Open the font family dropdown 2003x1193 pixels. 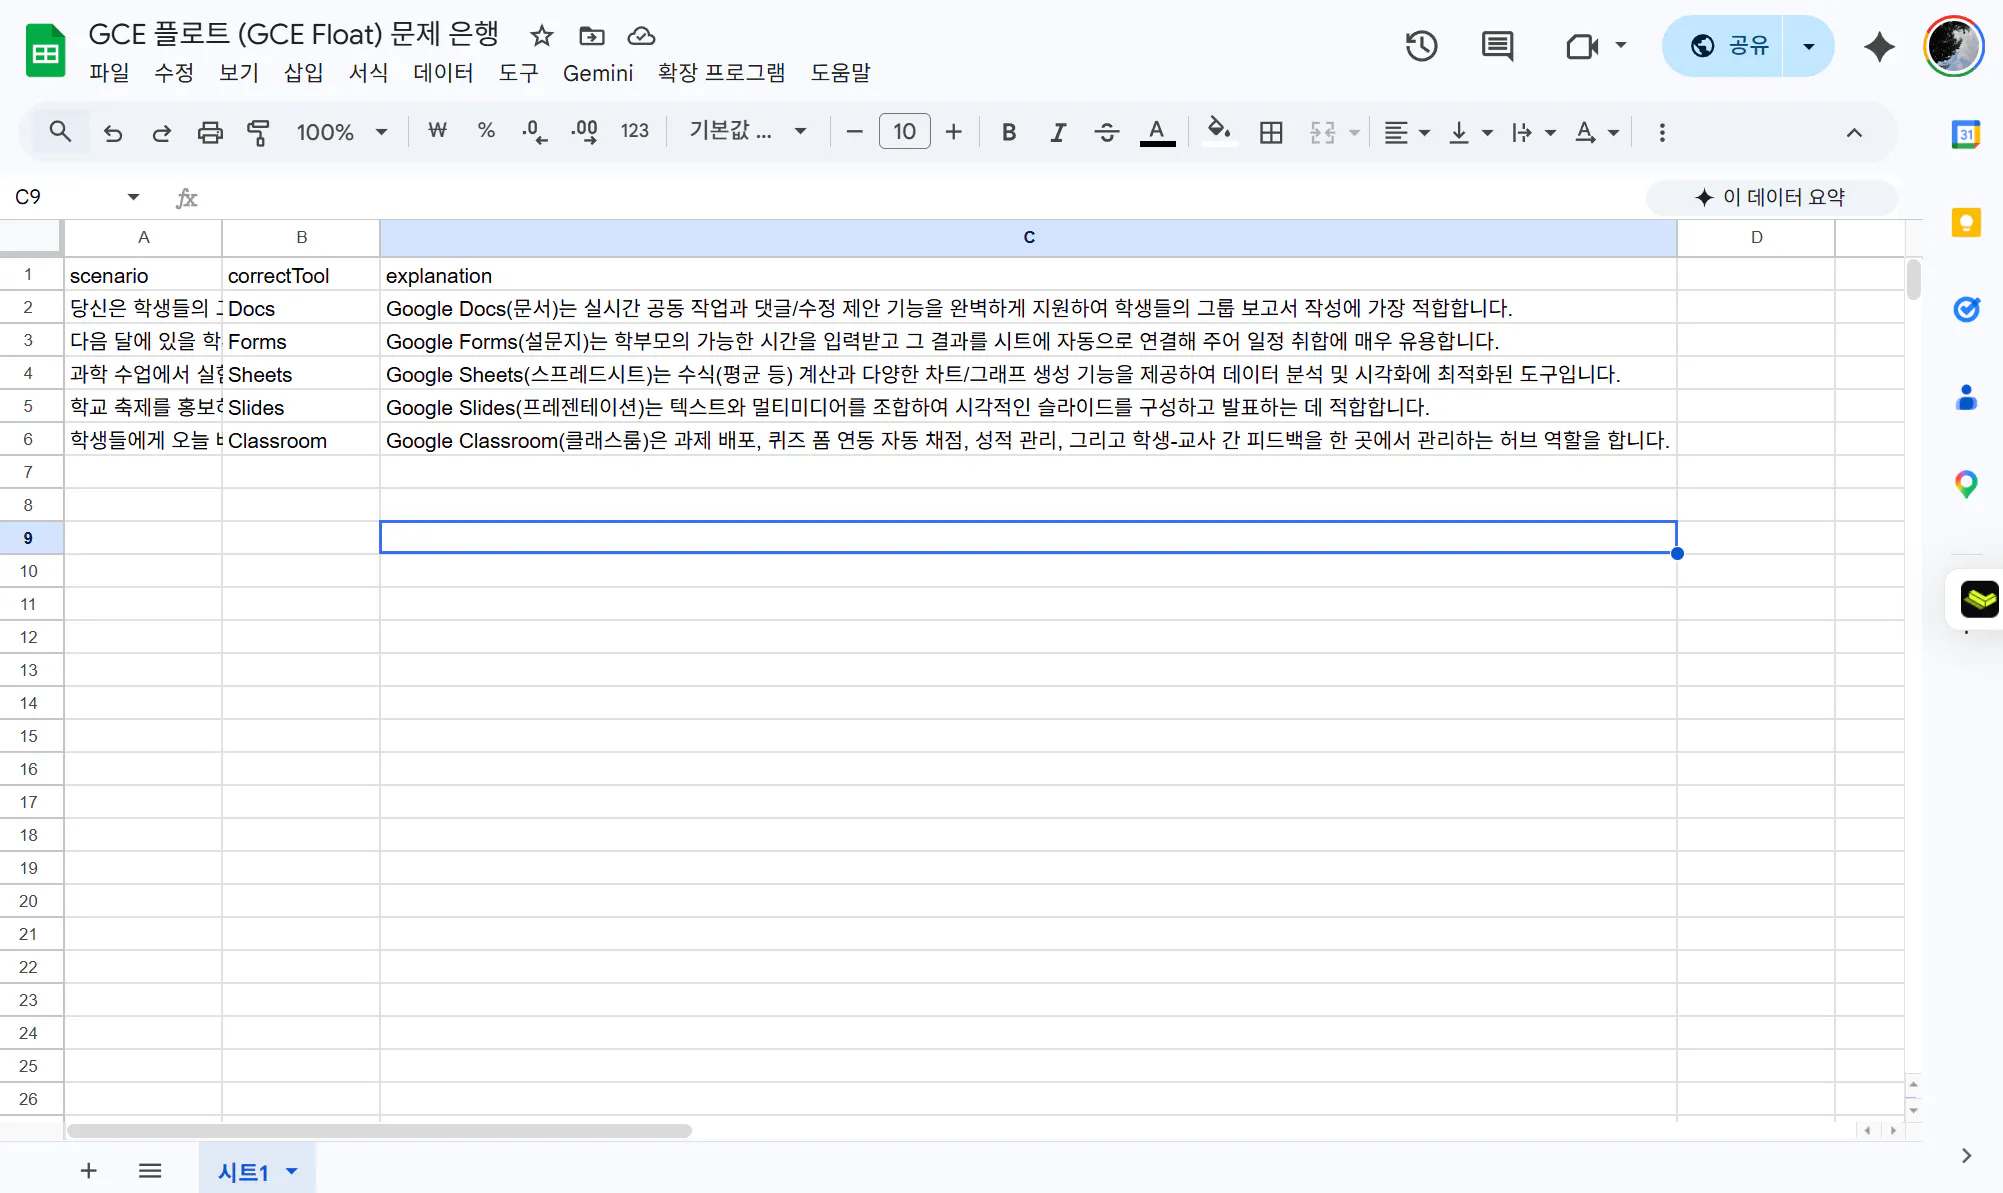pyautogui.click(x=748, y=131)
